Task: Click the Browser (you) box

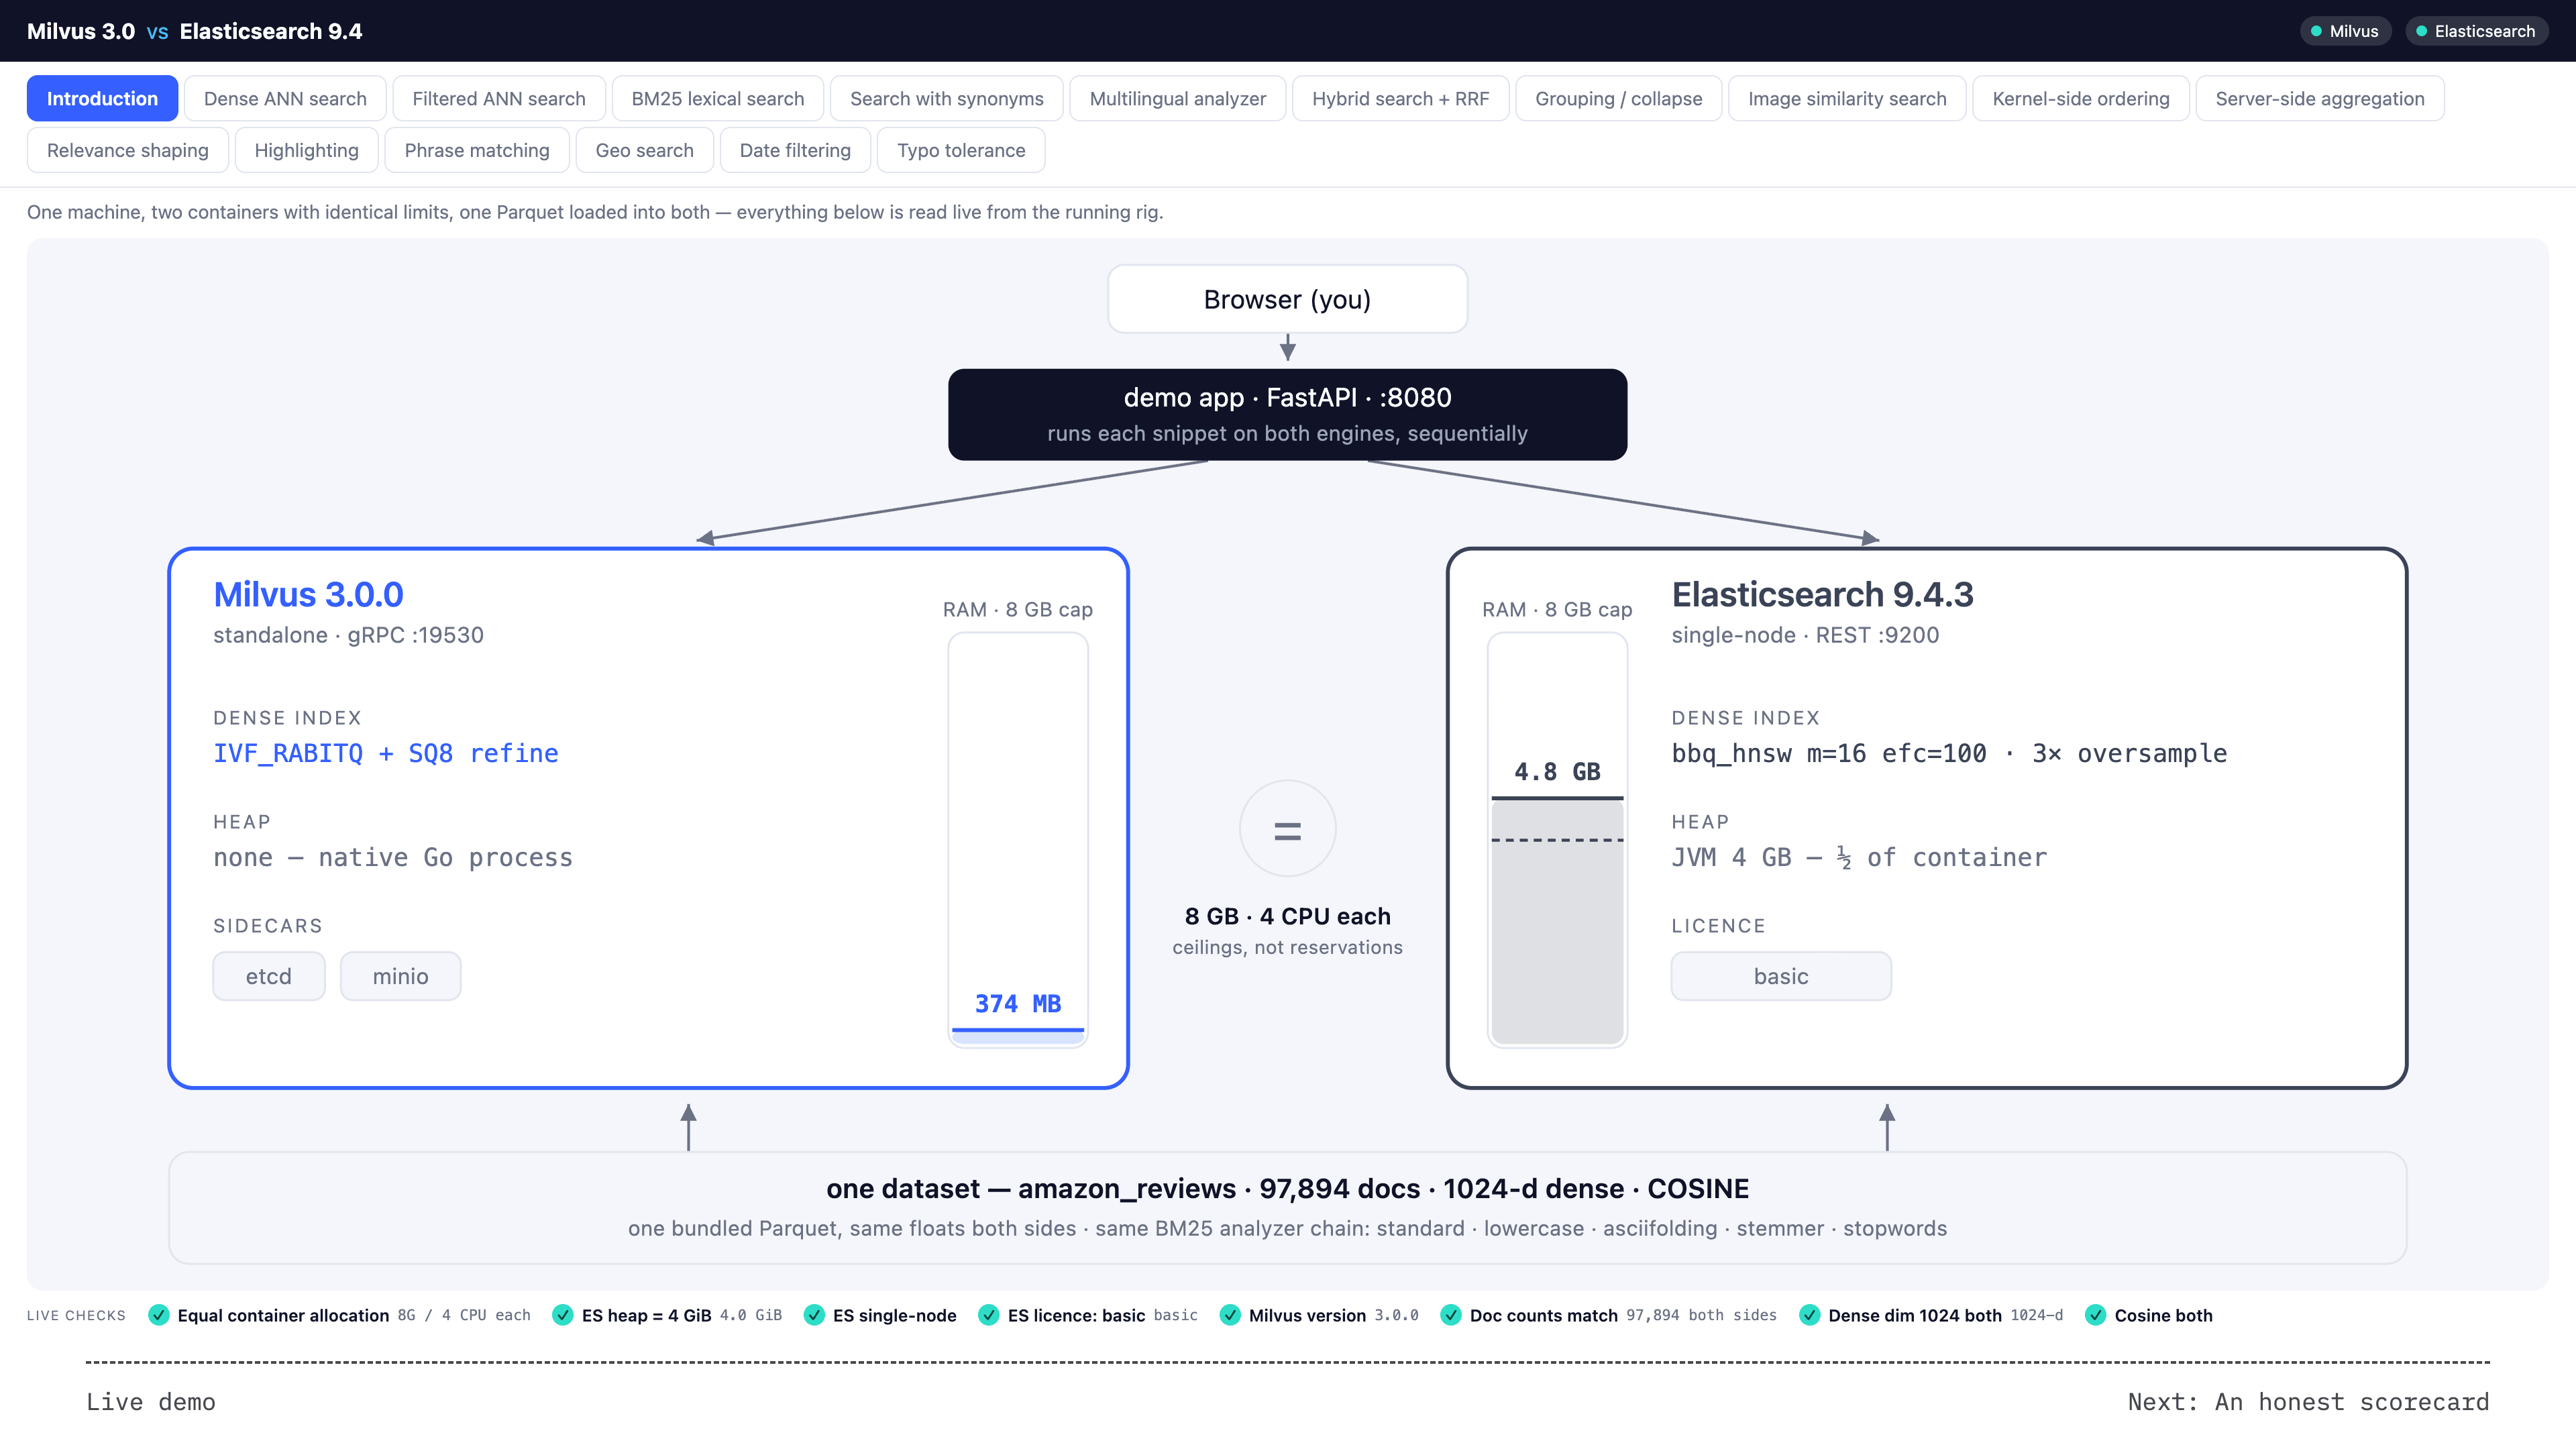Action: click(1287, 299)
